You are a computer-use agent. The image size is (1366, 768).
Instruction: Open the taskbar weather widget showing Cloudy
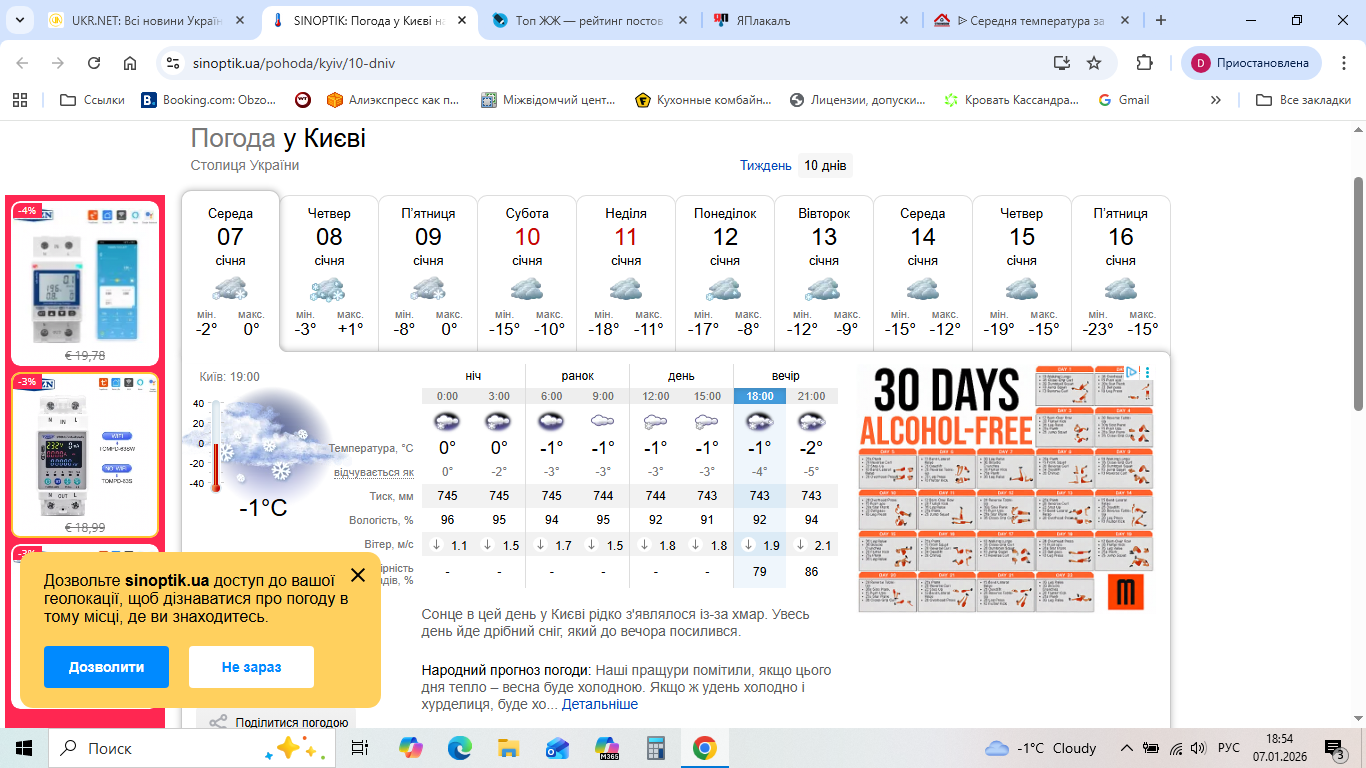[x=1040, y=748]
